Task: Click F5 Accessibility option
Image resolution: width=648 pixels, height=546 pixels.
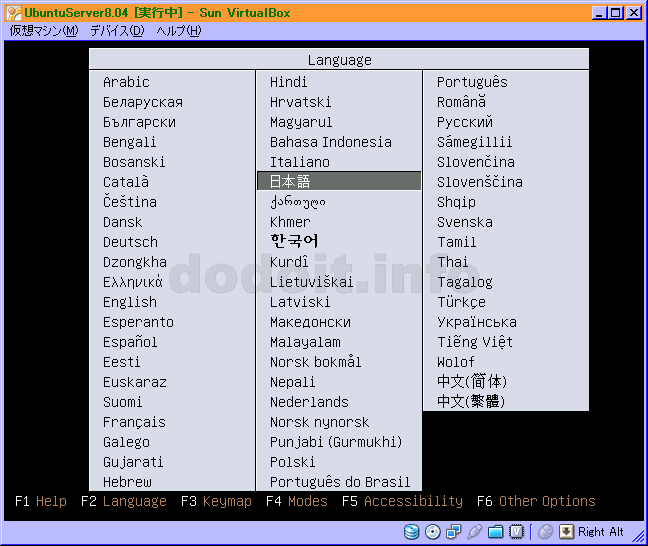Action: [402, 501]
